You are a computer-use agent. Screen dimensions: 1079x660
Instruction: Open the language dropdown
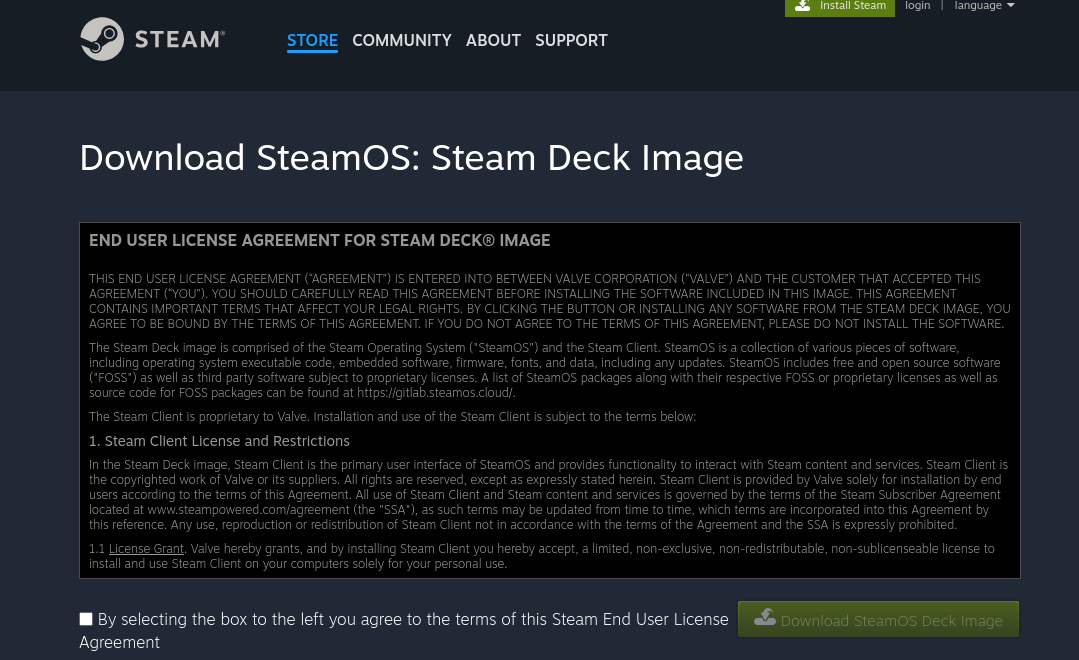click(x=977, y=6)
